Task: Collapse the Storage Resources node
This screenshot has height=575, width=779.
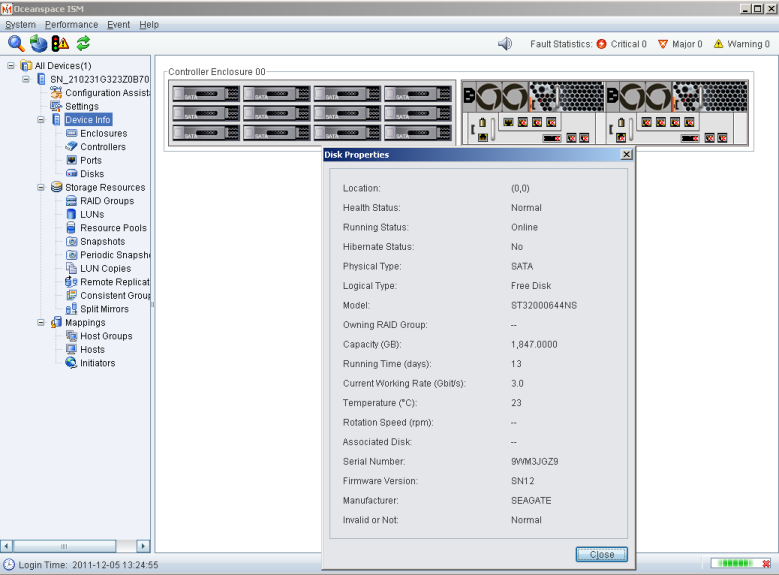Action: 41,187
